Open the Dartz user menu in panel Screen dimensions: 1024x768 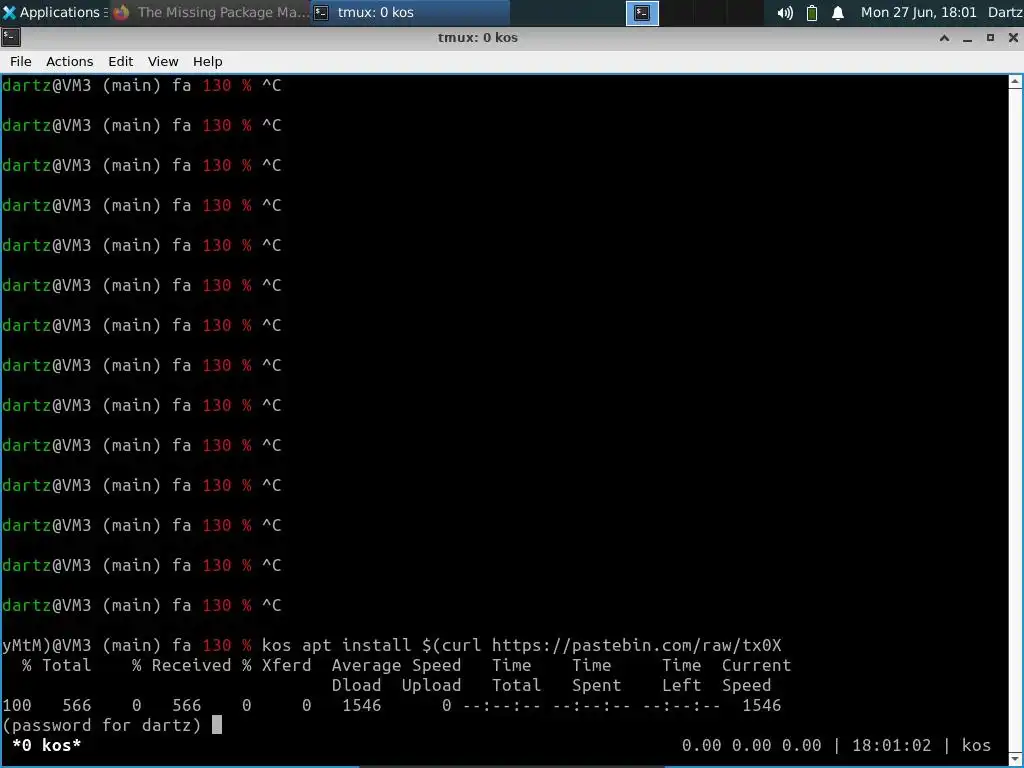pos(1005,12)
